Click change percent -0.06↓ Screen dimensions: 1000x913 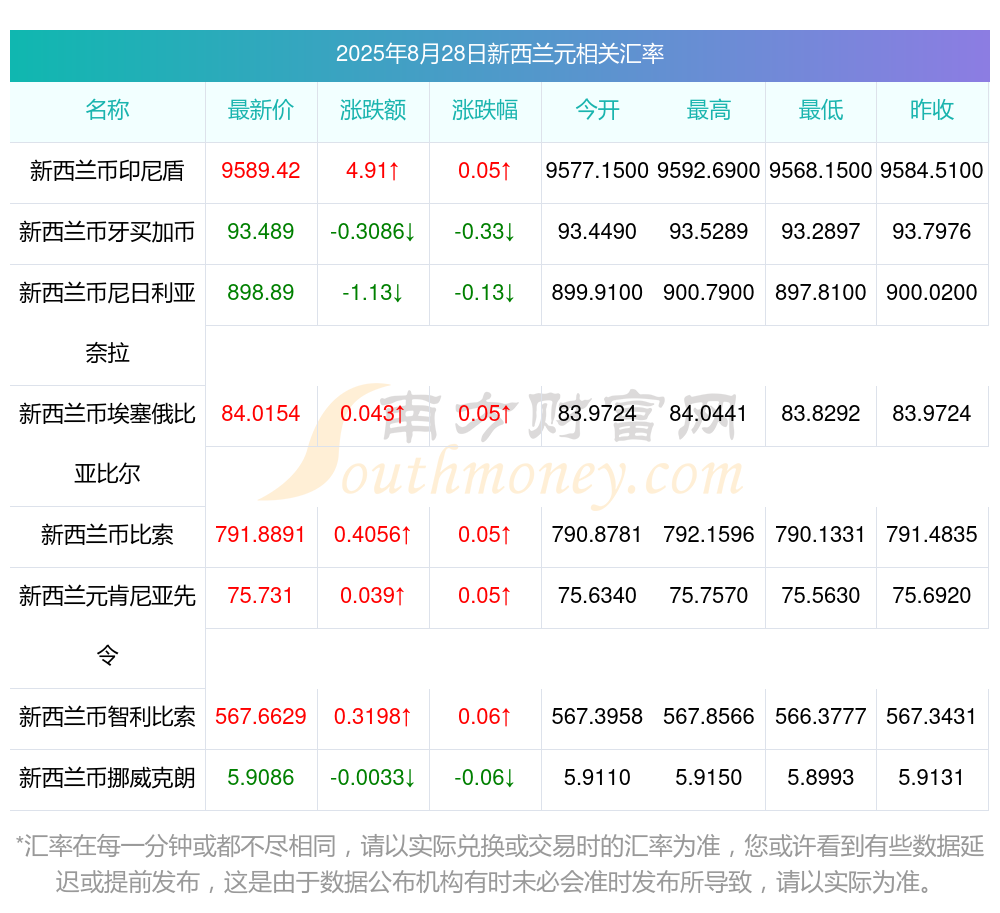click(485, 778)
